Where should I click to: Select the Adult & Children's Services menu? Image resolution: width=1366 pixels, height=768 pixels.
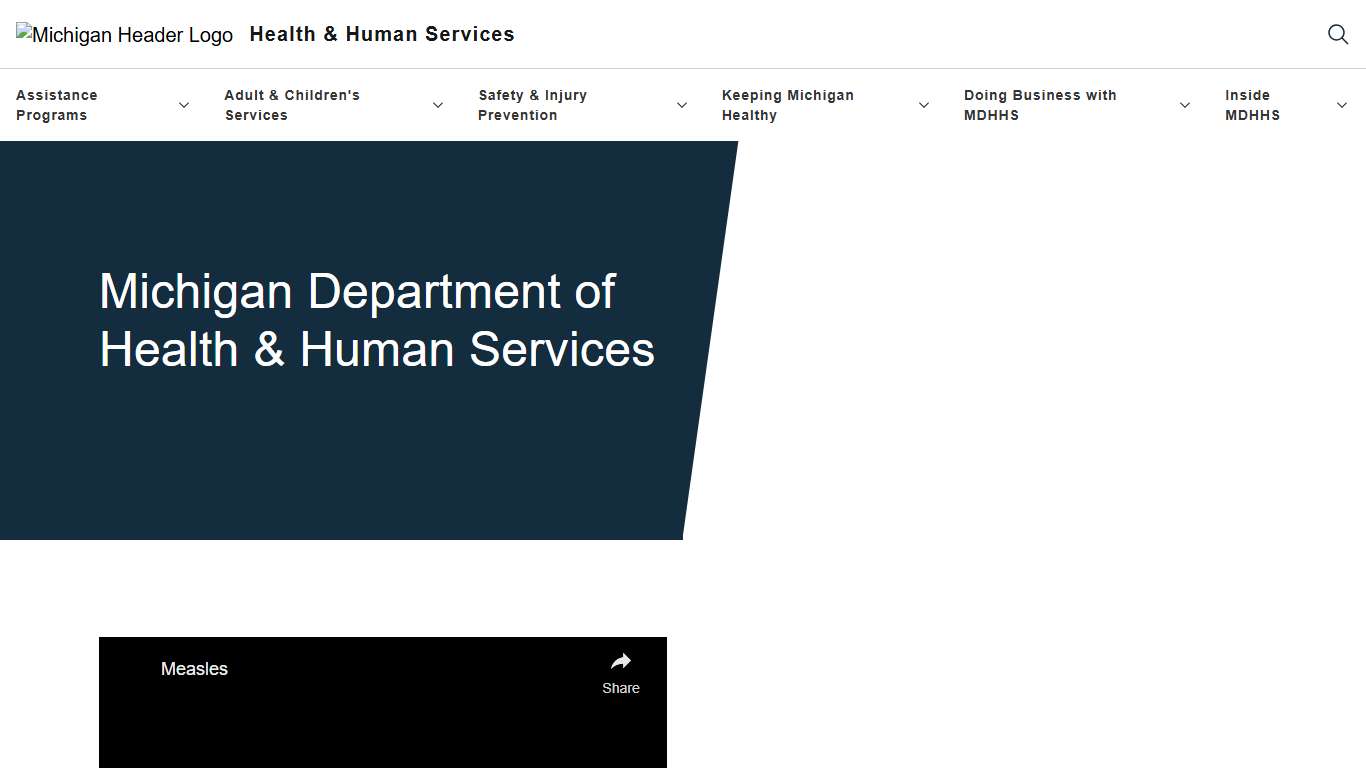(292, 104)
